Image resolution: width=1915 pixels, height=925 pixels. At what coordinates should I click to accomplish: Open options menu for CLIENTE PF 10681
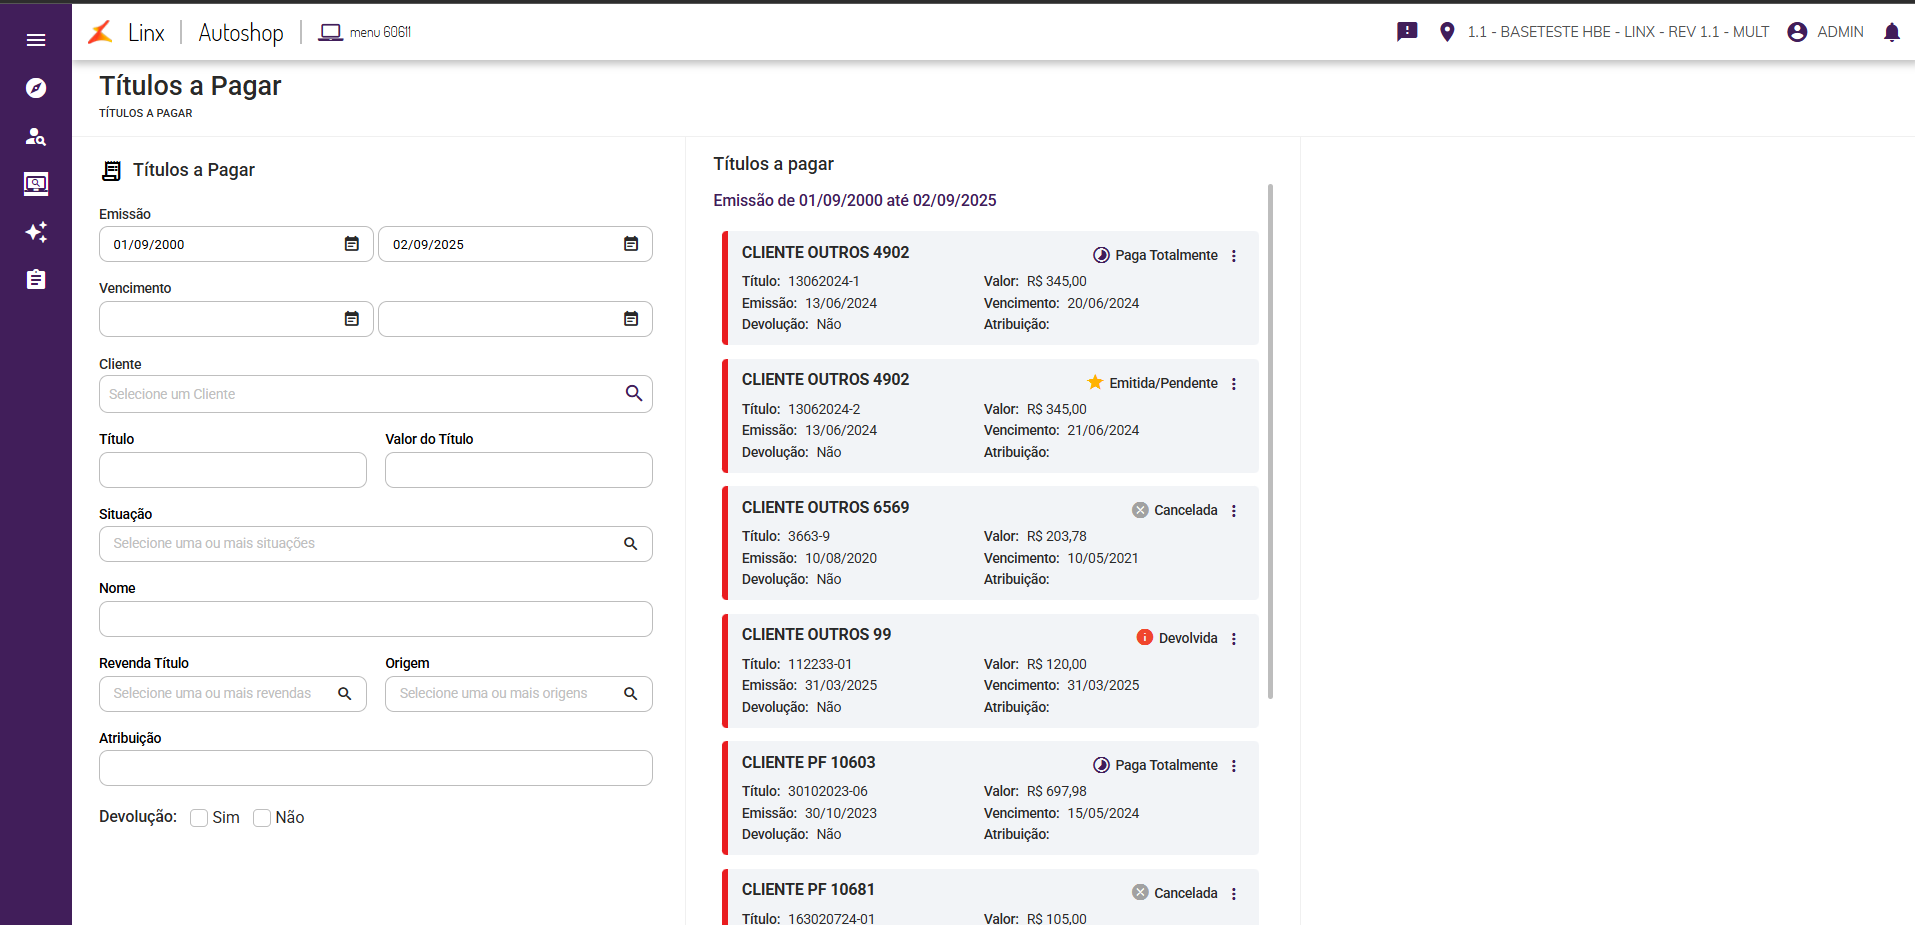(x=1234, y=894)
